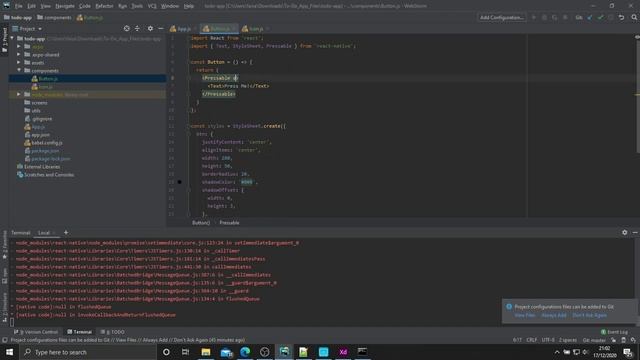Click the Windows Start button
The height and width of the screenshot is (360, 640).
pyautogui.click(x=9, y=352)
